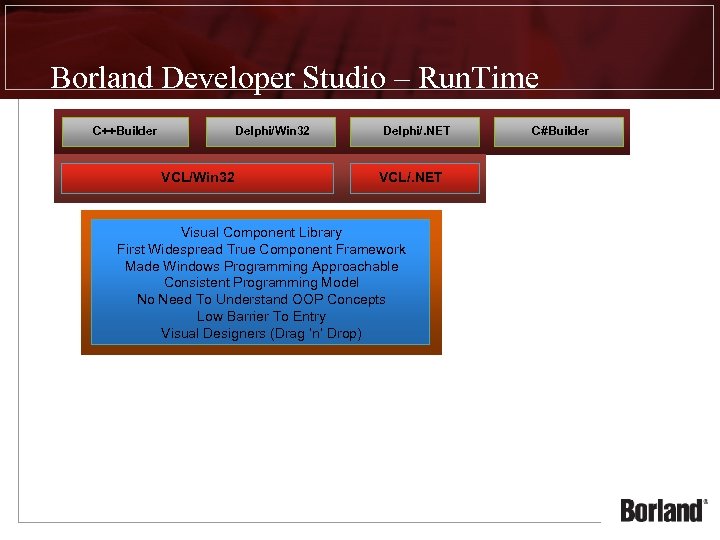Click the slide title 'Borland Developer Studio – RunTime'
Image resolution: width=720 pixels, height=540 pixels.
pyautogui.click(x=294, y=78)
